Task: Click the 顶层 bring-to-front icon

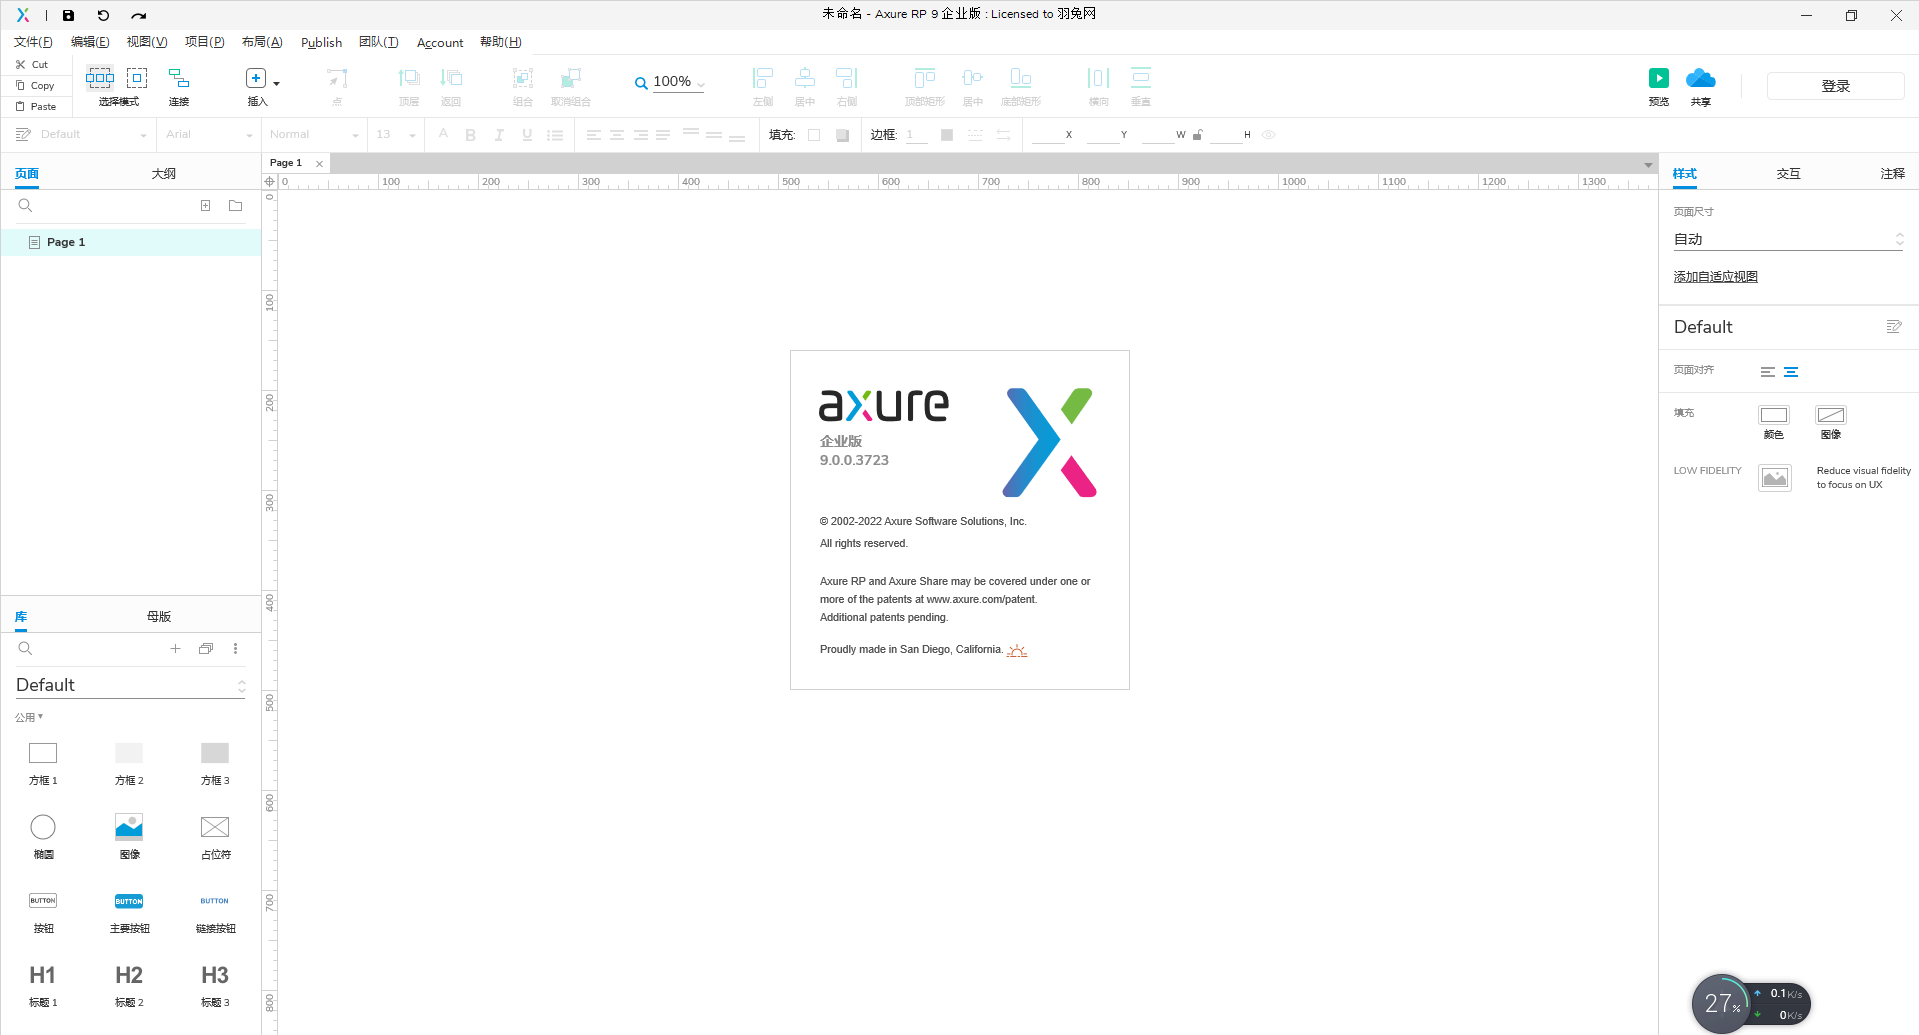Action: pos(408,86)
